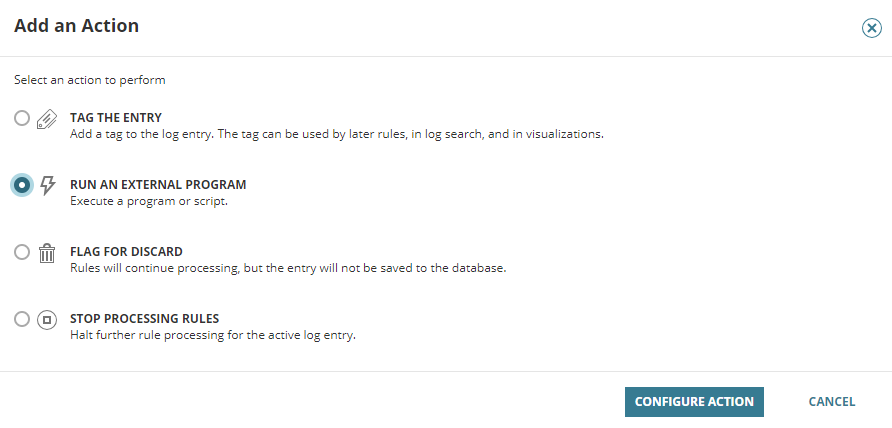
Task: Click the RUN AN EXTERNAL PROGRAM label
Action: 158,185
